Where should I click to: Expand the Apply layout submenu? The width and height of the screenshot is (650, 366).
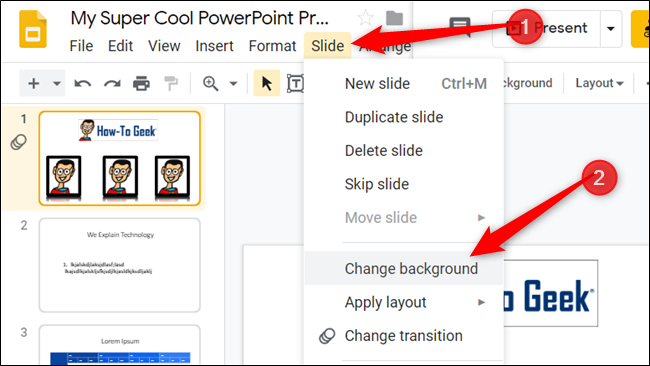coord(404,302)
